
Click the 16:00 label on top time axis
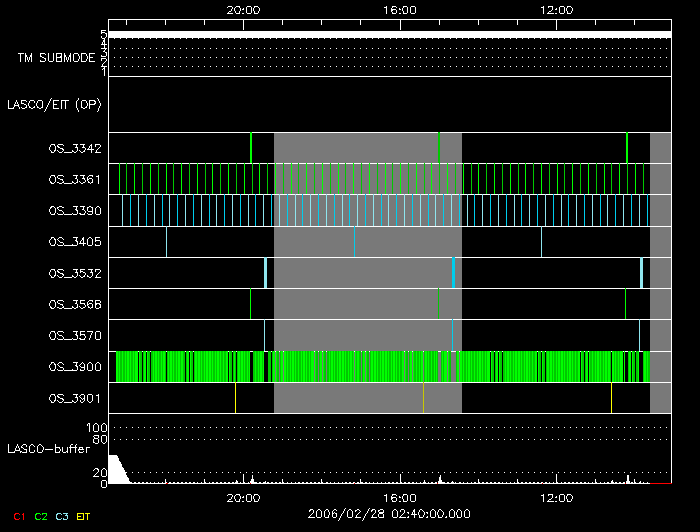coord(400,9)
